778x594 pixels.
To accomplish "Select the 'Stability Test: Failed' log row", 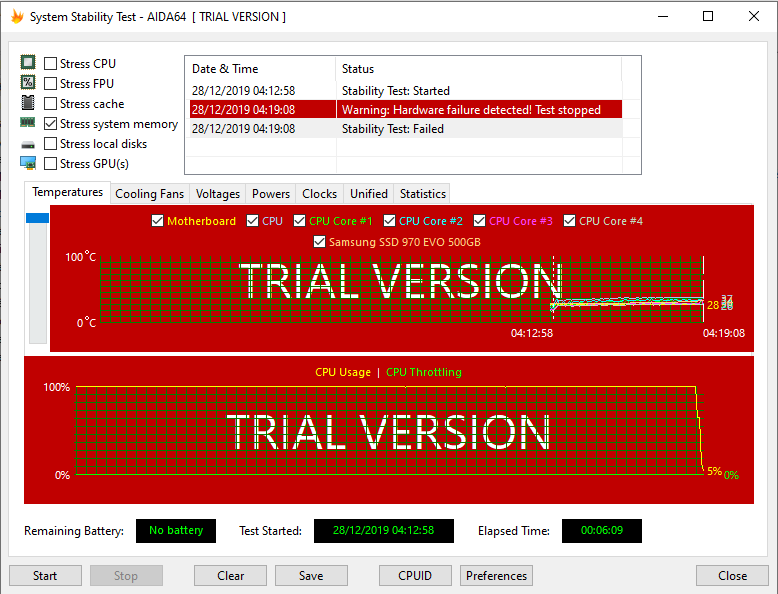I will (x=406, y=129).
